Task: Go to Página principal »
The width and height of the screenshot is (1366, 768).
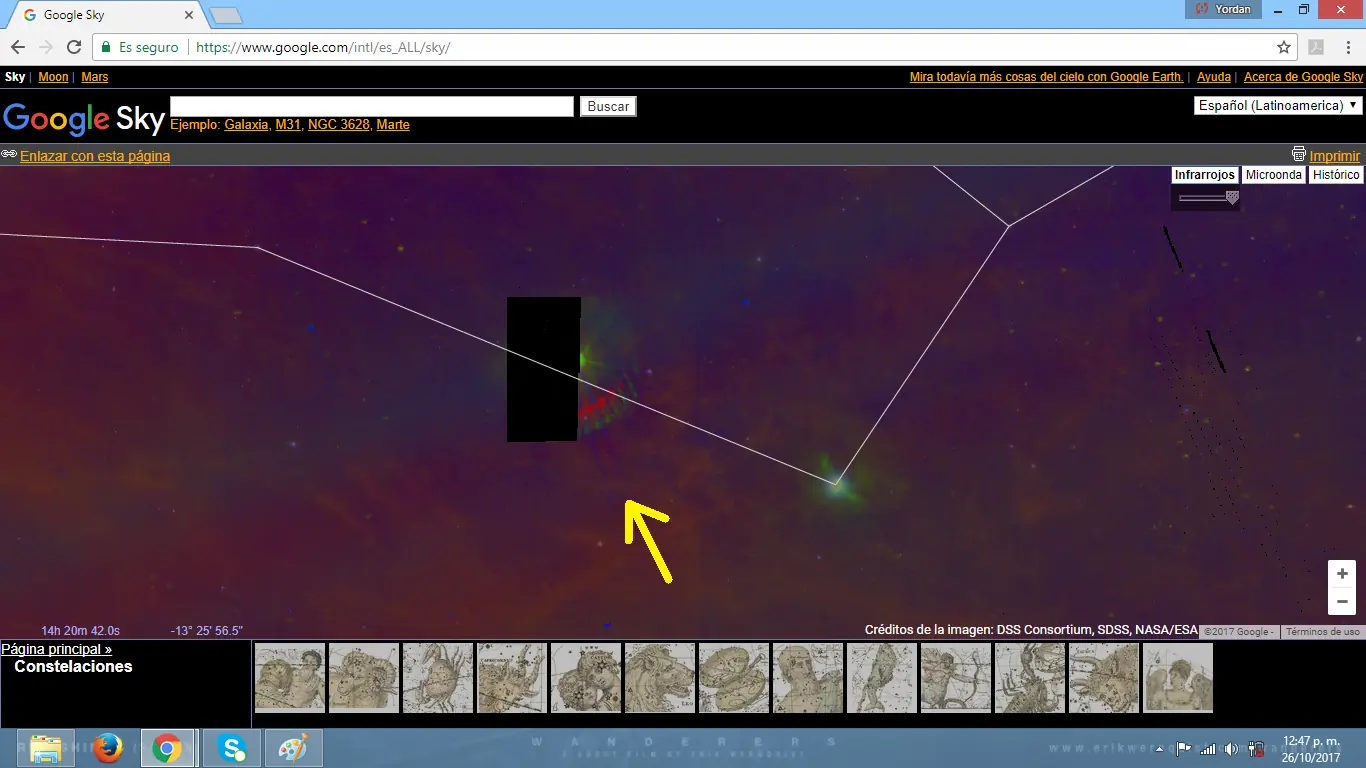Action: [x=57, y=650]
